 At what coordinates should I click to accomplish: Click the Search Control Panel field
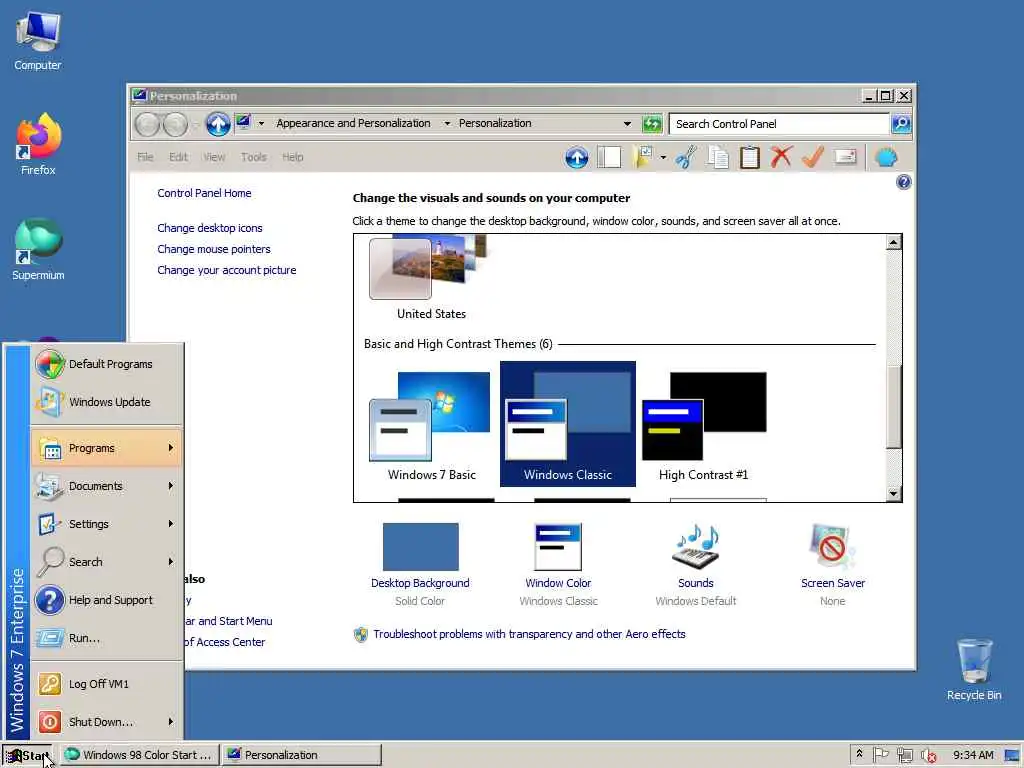778,123
